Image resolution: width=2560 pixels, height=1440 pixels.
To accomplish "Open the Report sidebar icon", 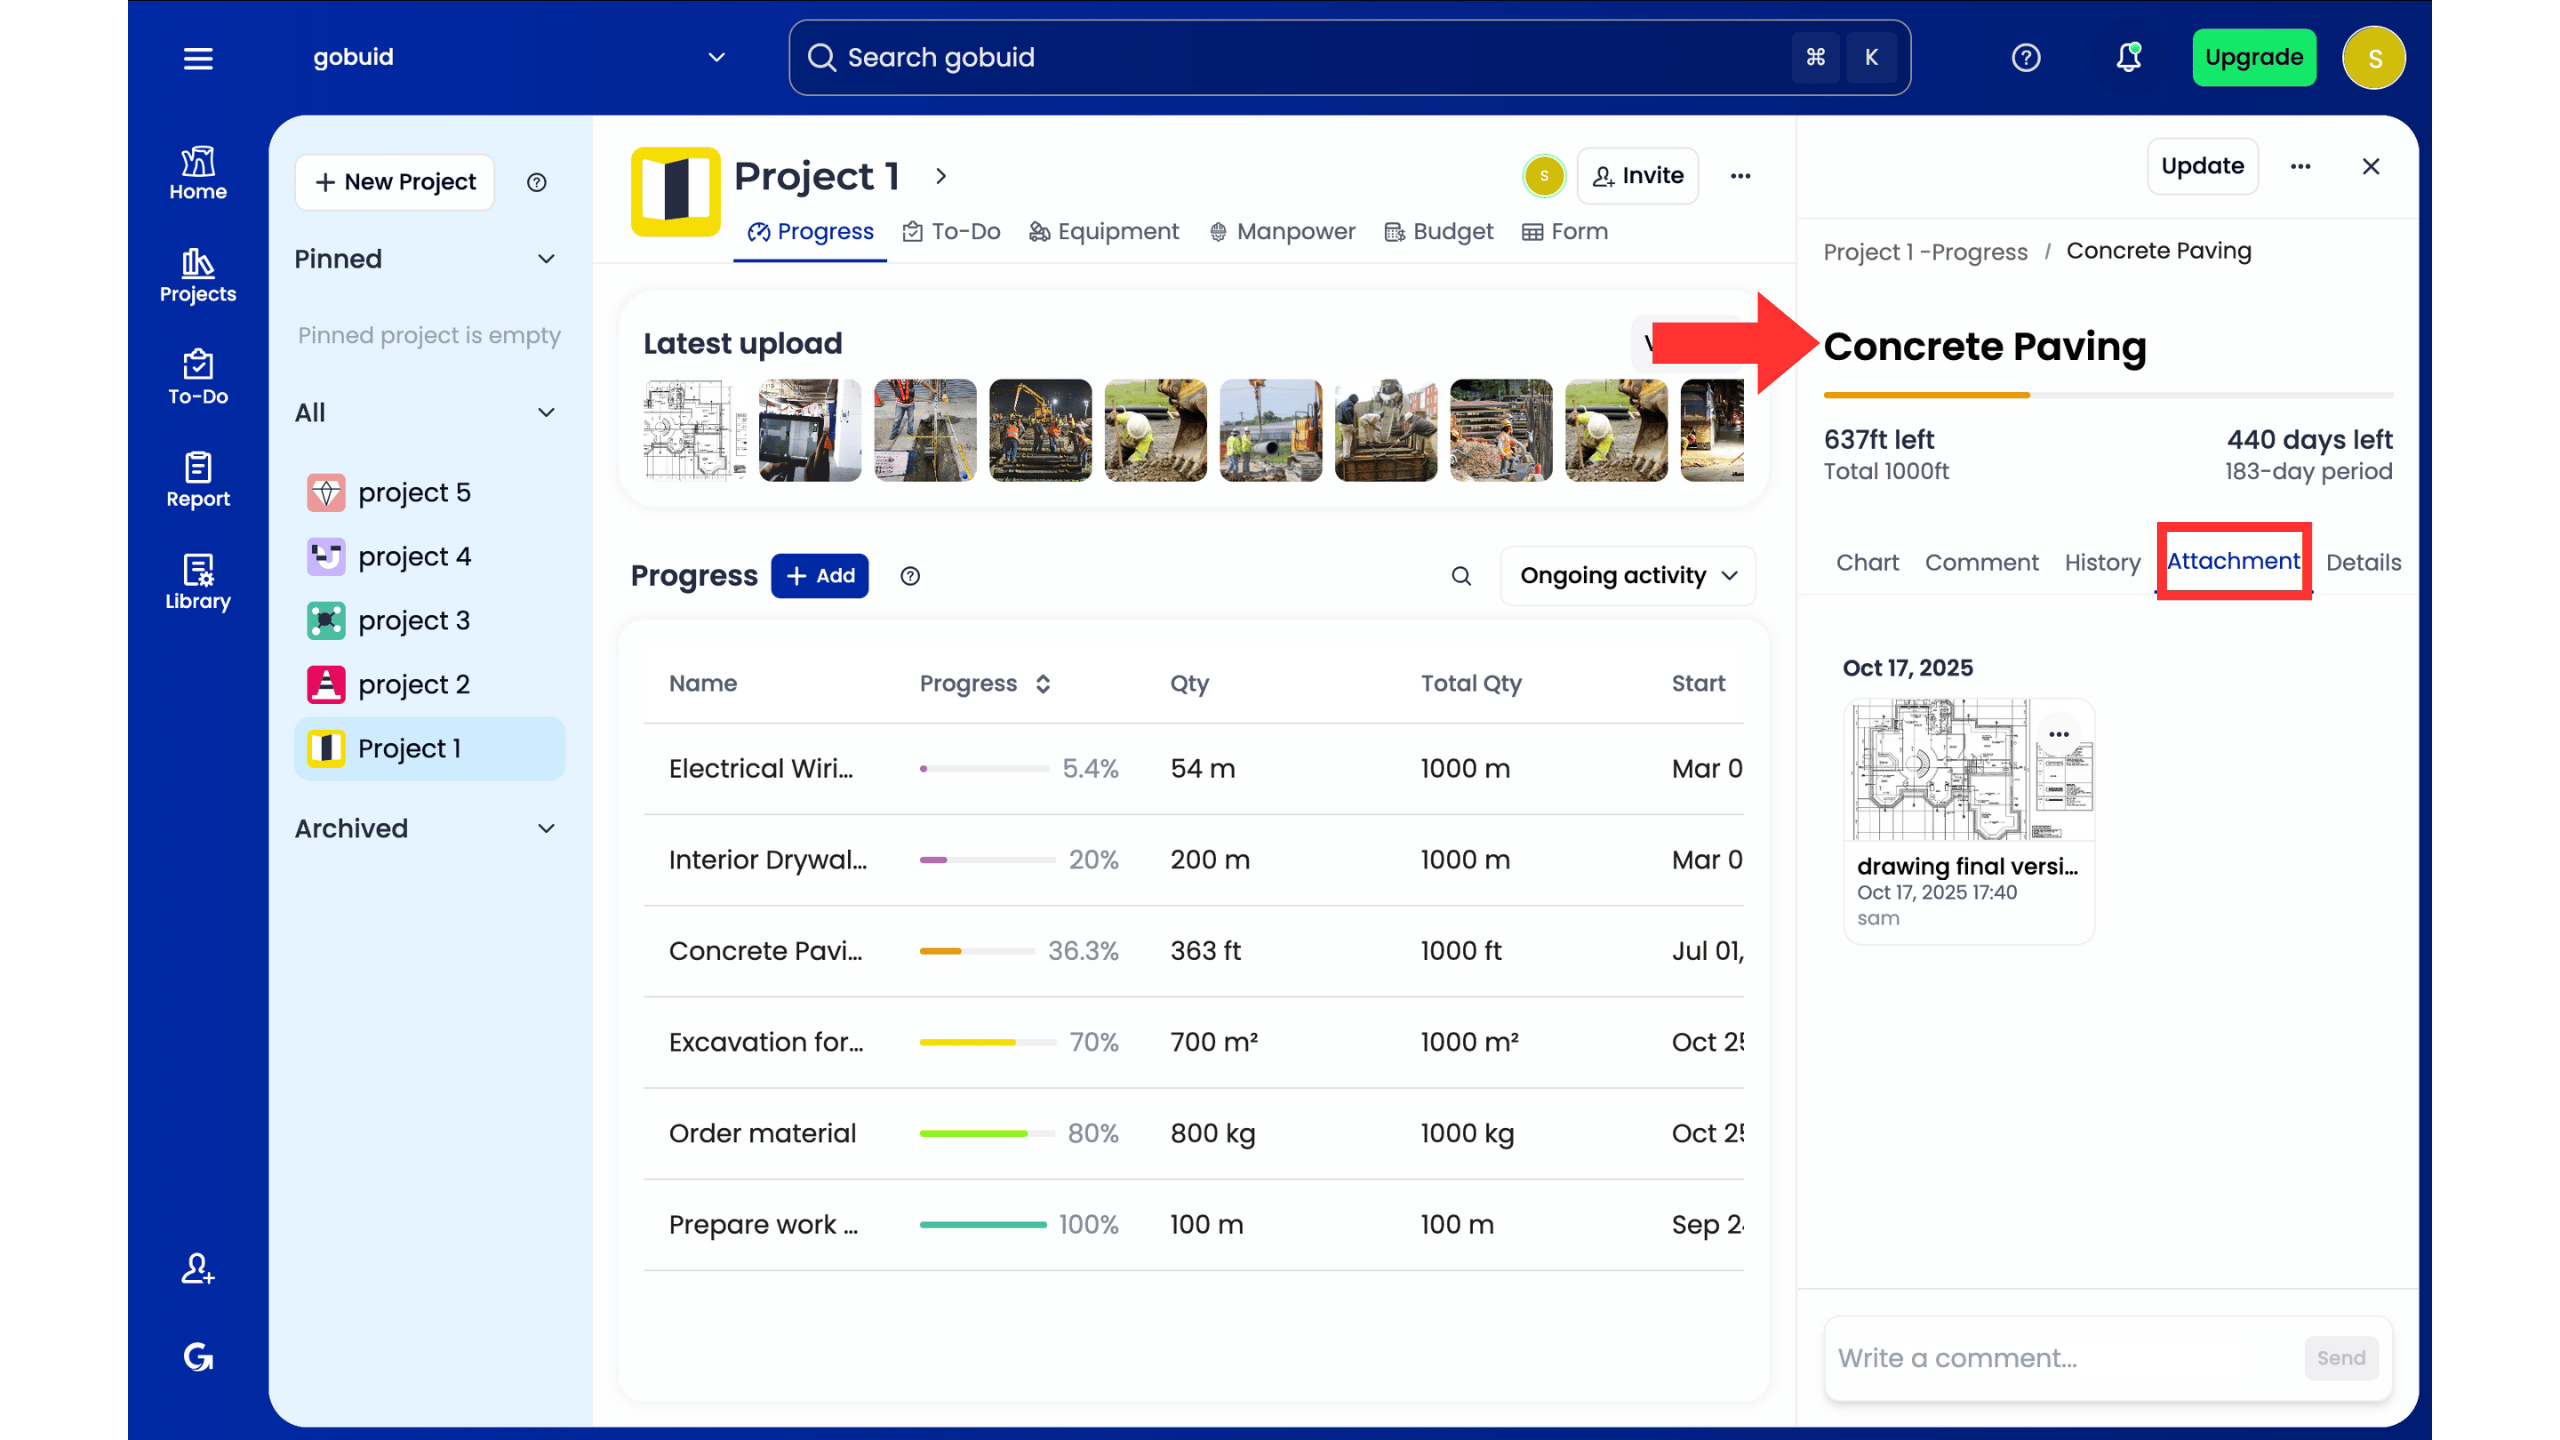I will [x=198, y=480].
